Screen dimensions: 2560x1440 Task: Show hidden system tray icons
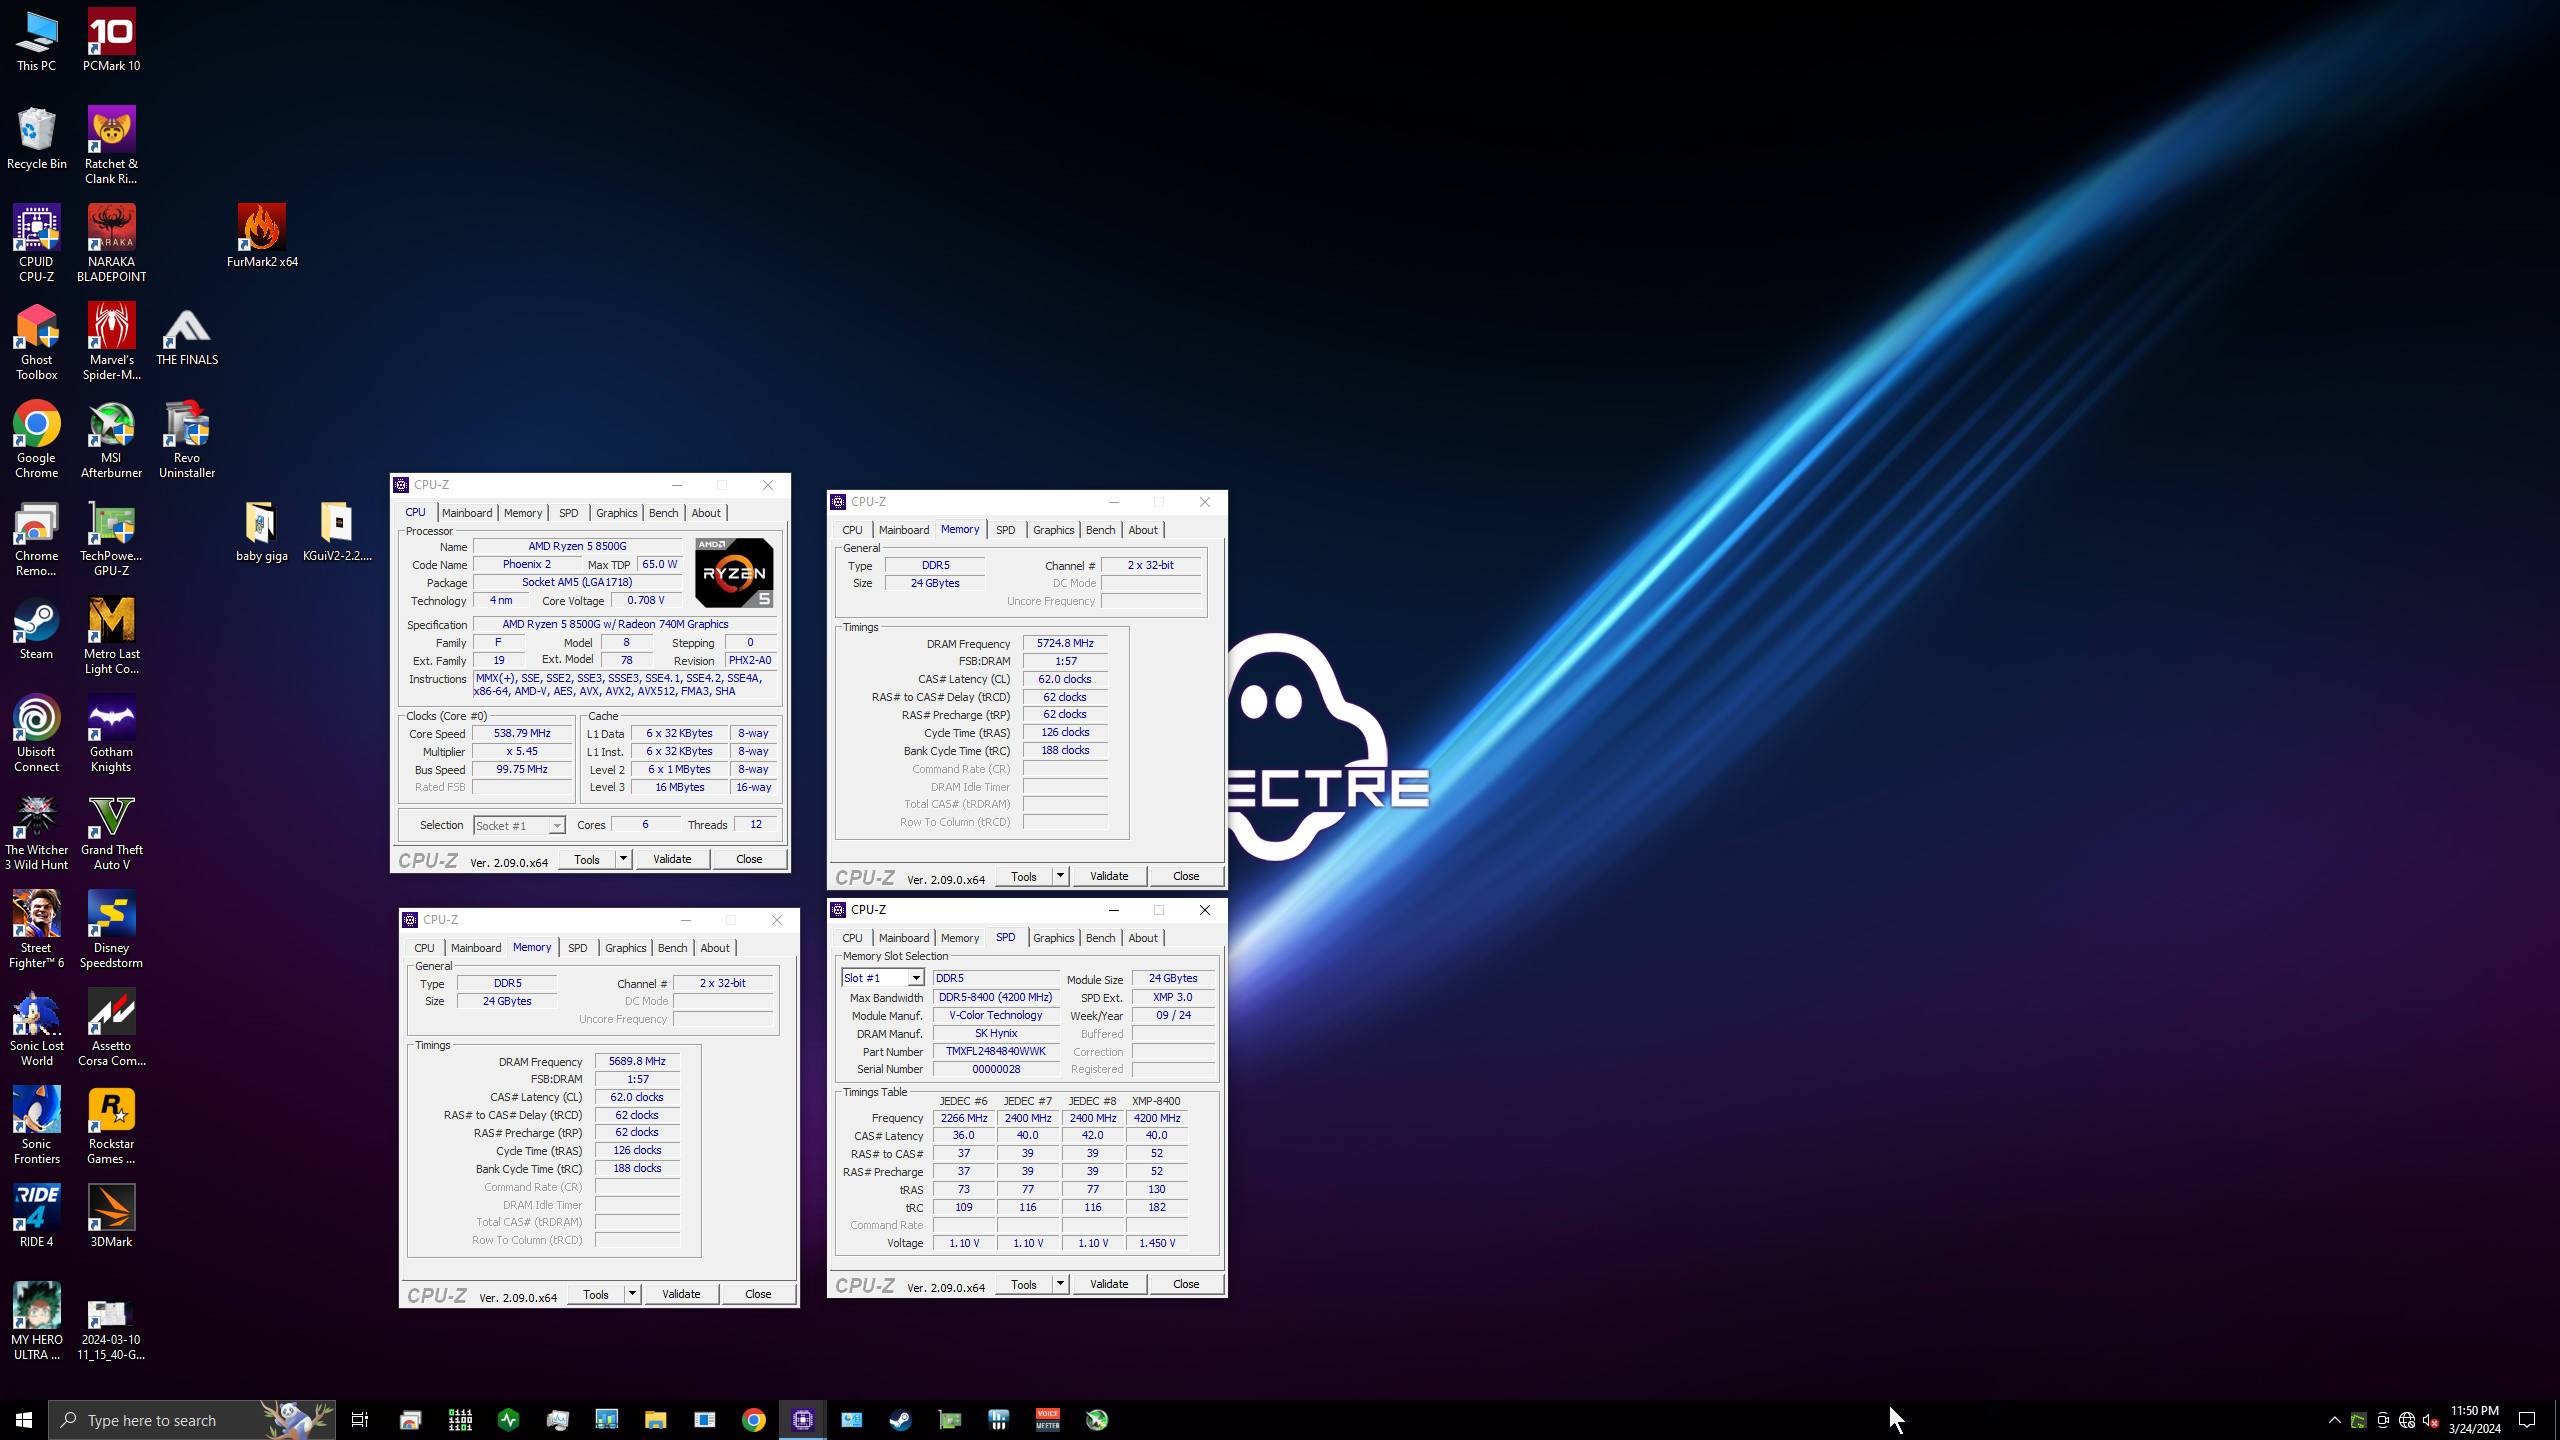pos(2334,1420)
